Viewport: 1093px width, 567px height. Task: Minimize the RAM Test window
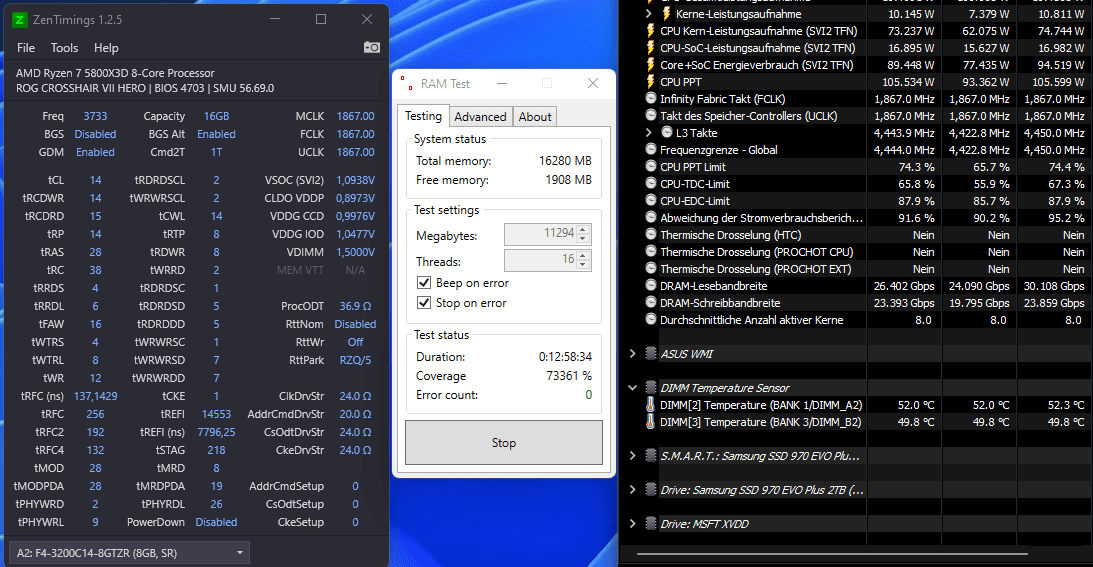point(502,84)
